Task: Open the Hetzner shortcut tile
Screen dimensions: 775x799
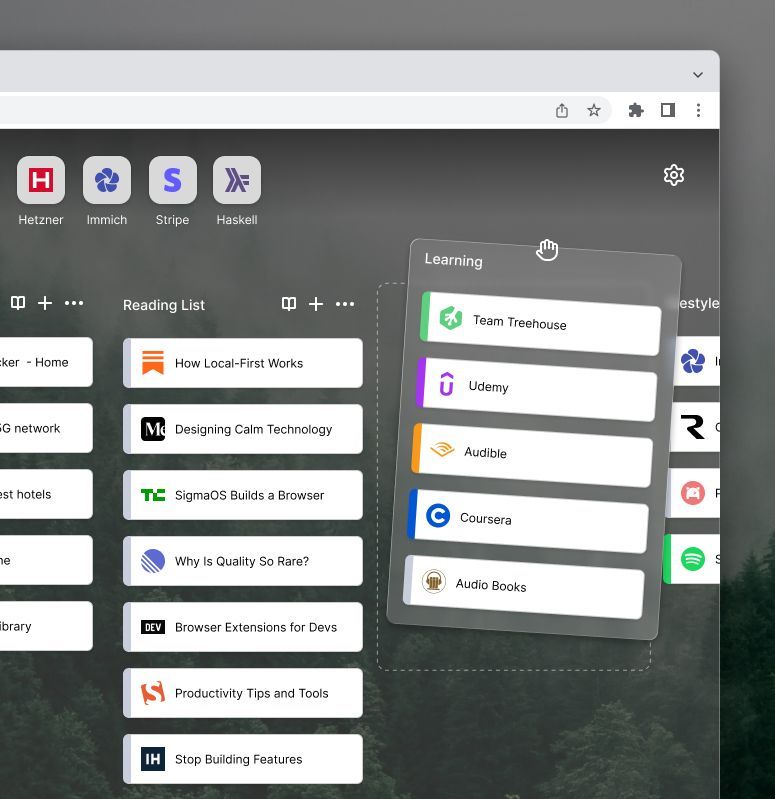Action: pos(41,180)
